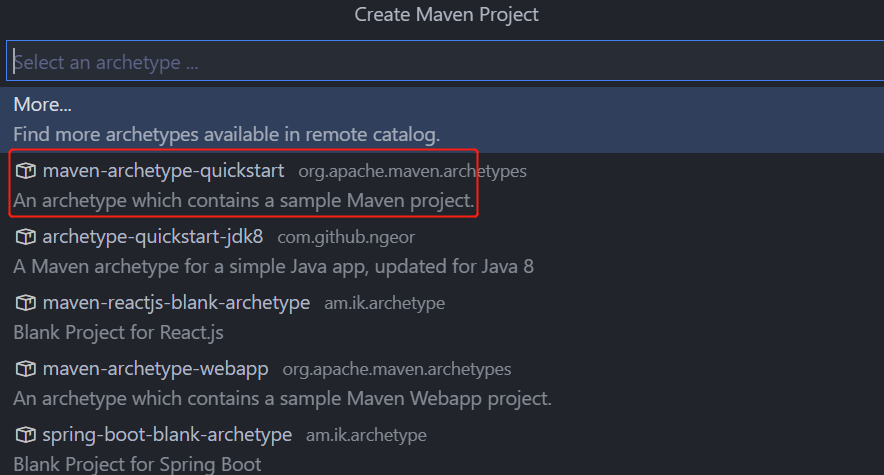Click the maven-archetype-quickstart package icon

[x=25, y=171]
